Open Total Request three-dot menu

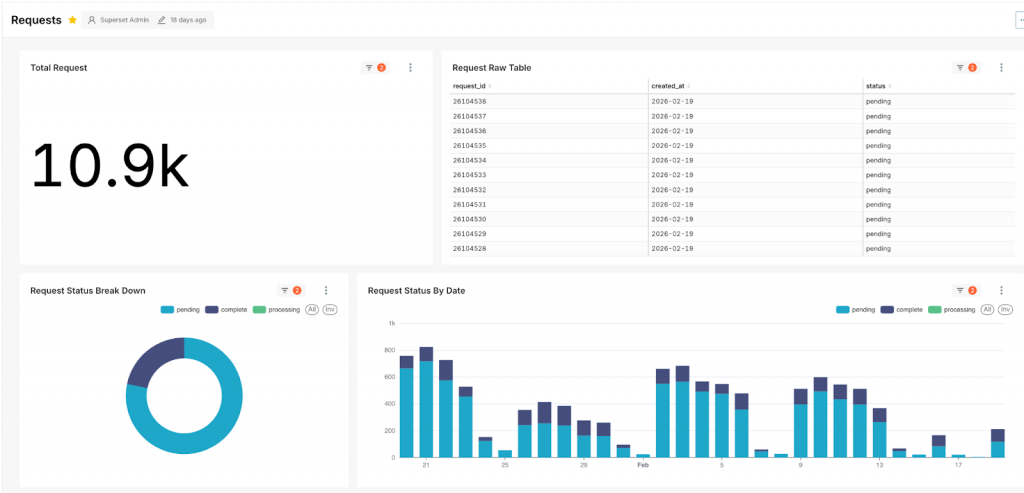coord(410,68)
